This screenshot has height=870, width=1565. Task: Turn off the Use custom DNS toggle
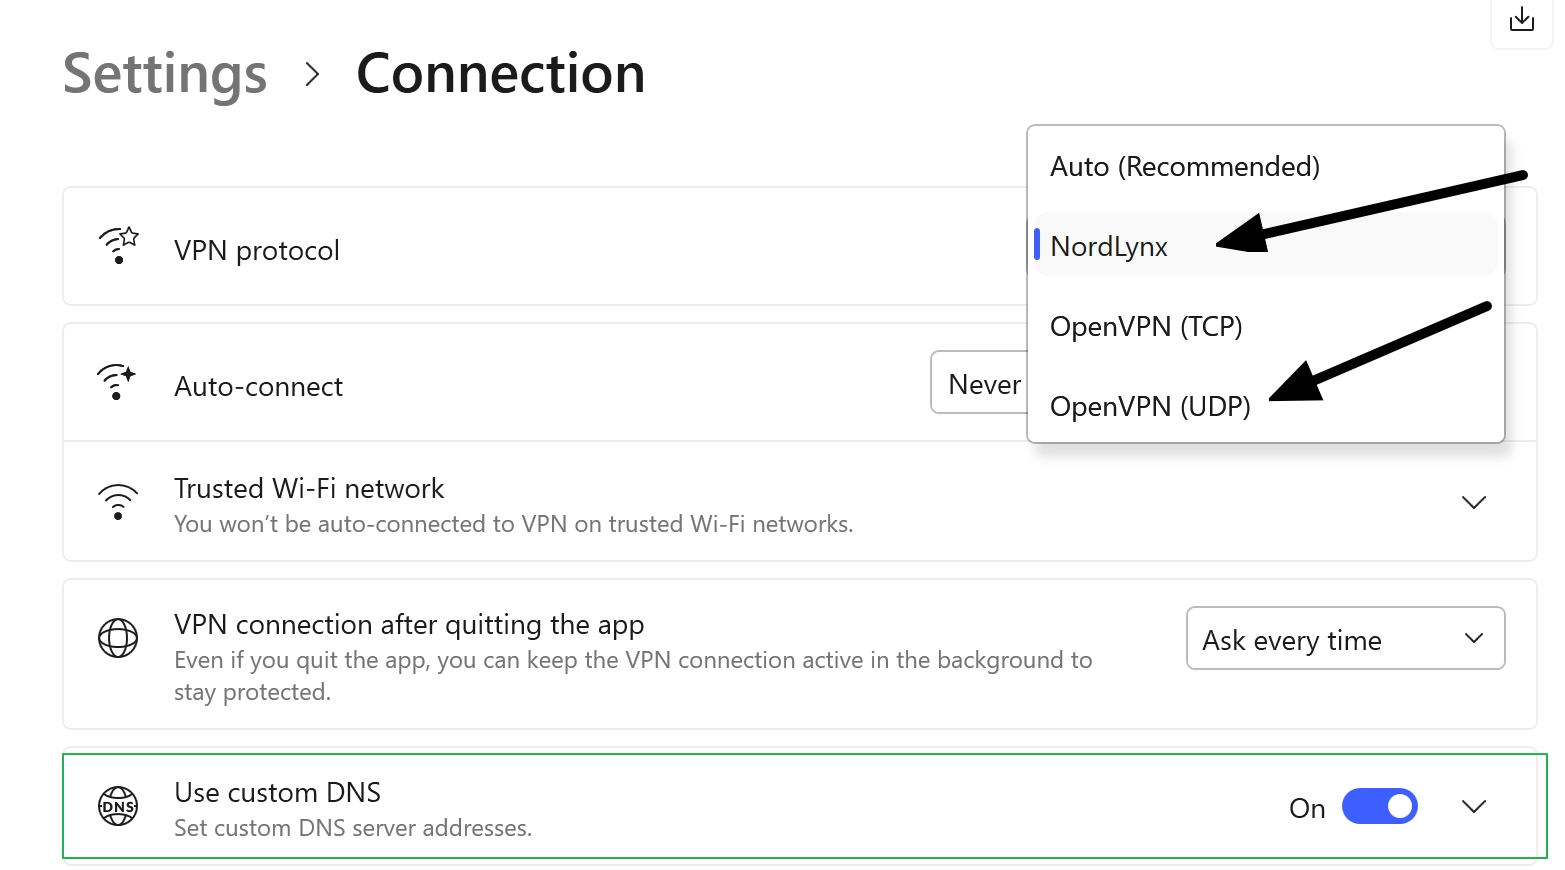1379,806
